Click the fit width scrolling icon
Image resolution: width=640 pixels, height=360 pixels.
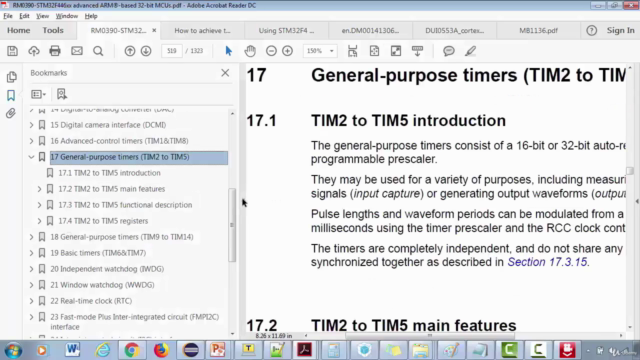(352, 51)
